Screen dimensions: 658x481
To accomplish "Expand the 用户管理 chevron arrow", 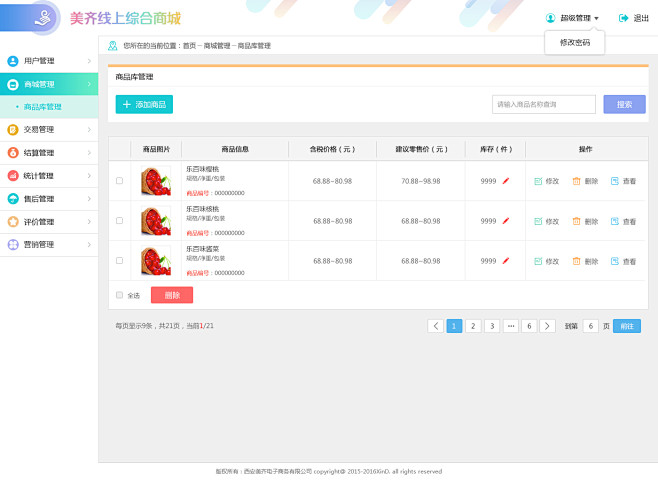I will [89, 61].
